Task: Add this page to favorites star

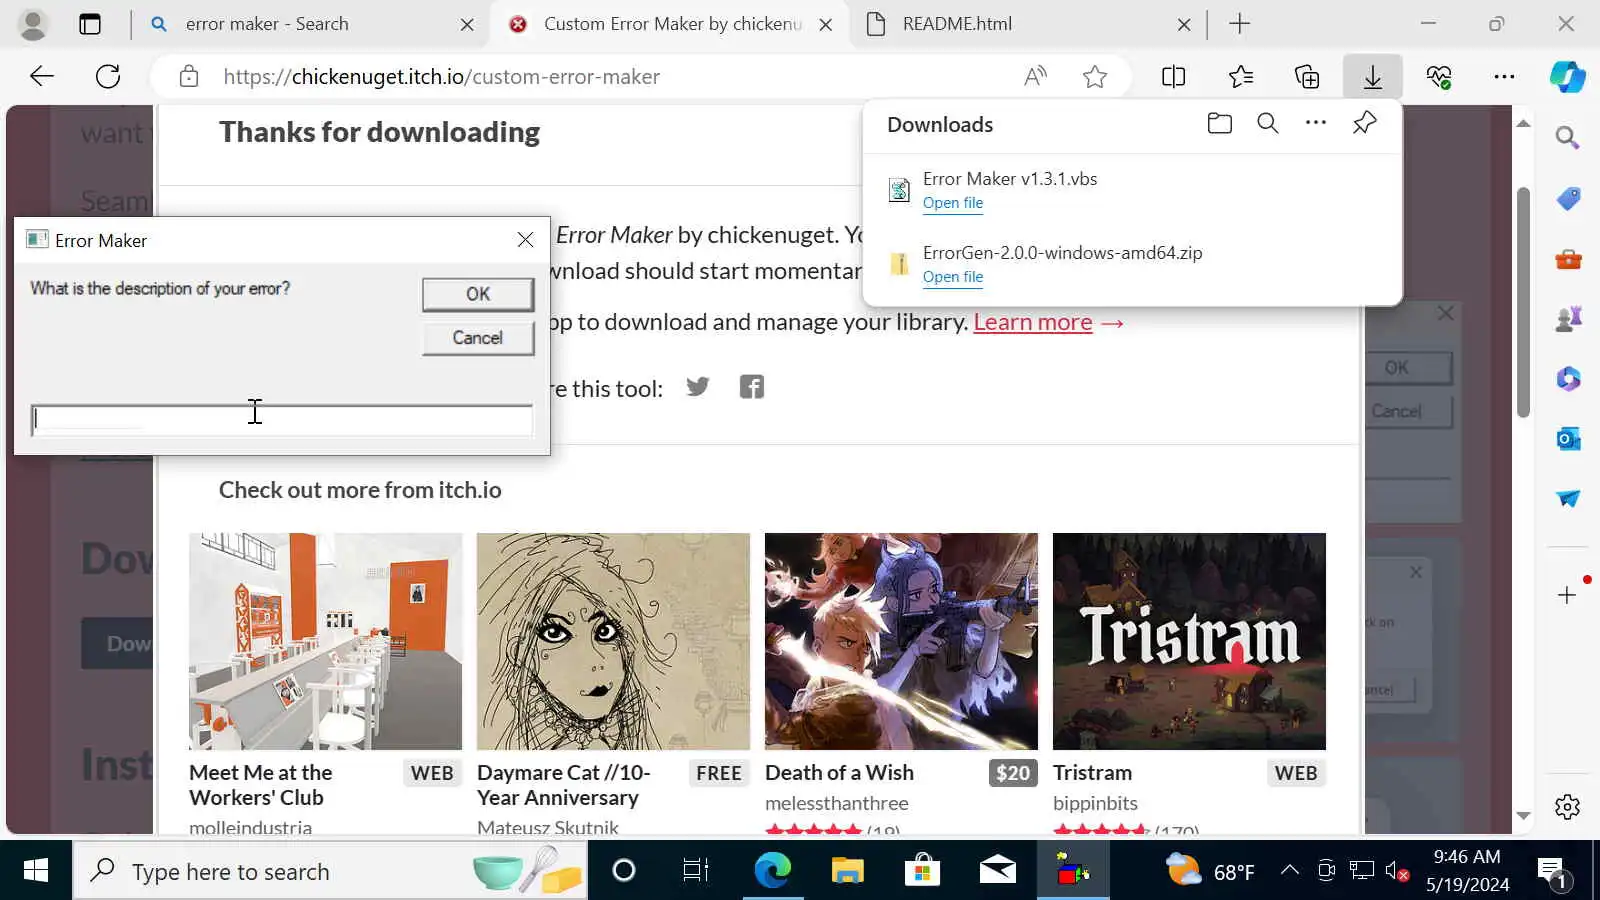Action: [x=1095, y=76]
